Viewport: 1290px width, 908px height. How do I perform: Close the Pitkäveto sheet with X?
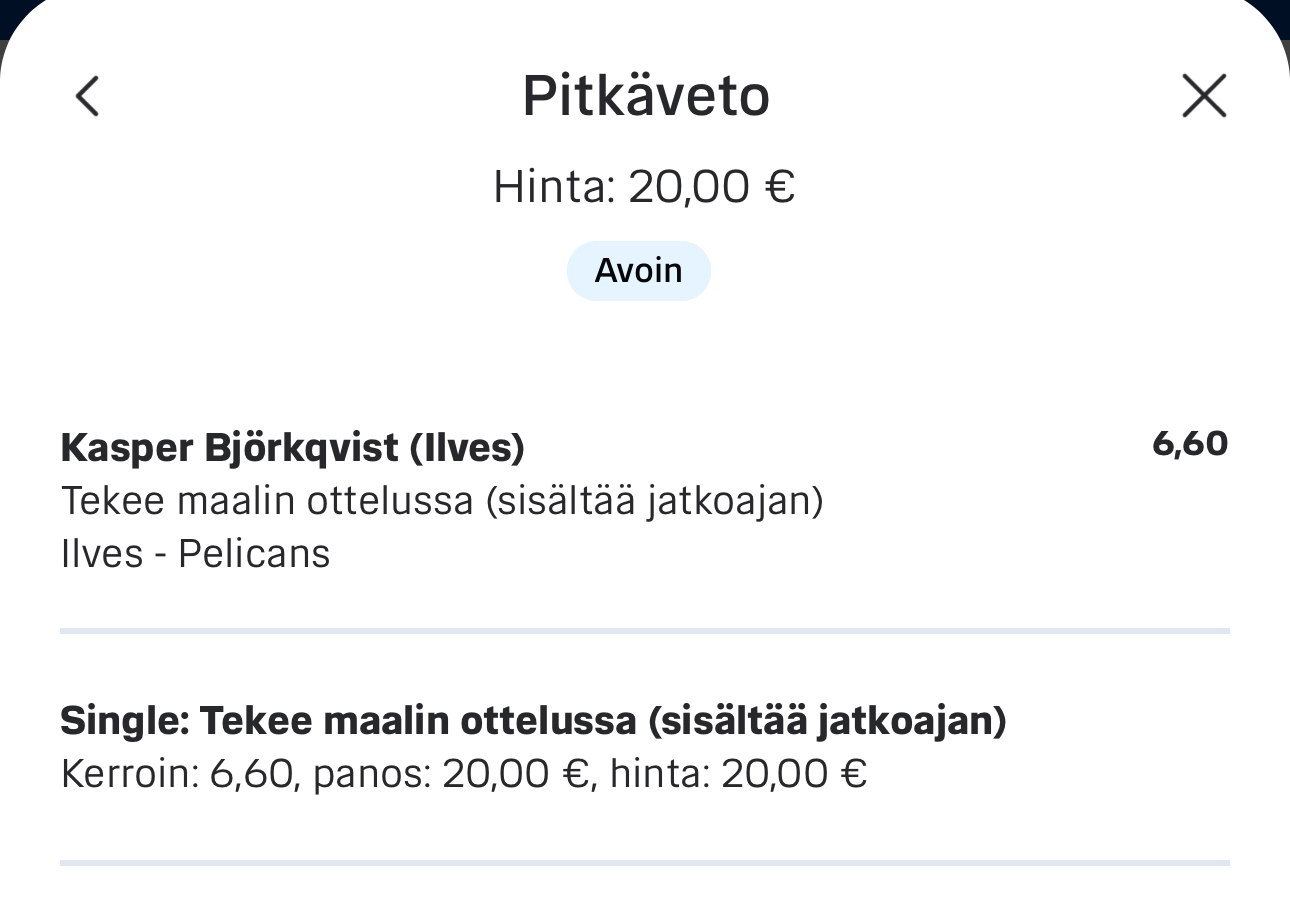(1203, 97)
